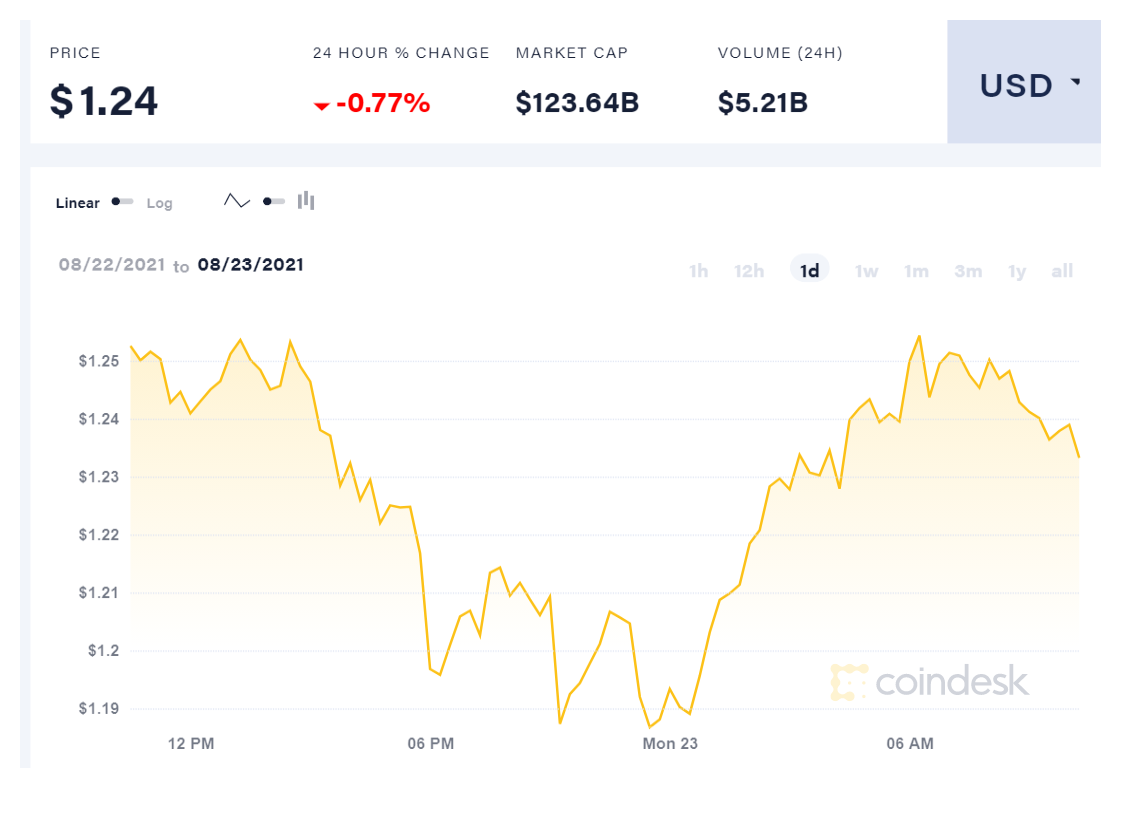This screenshot has width=1121, height=828.
Task: Click the Mon 23 axis marker
Action: (670, 743)
